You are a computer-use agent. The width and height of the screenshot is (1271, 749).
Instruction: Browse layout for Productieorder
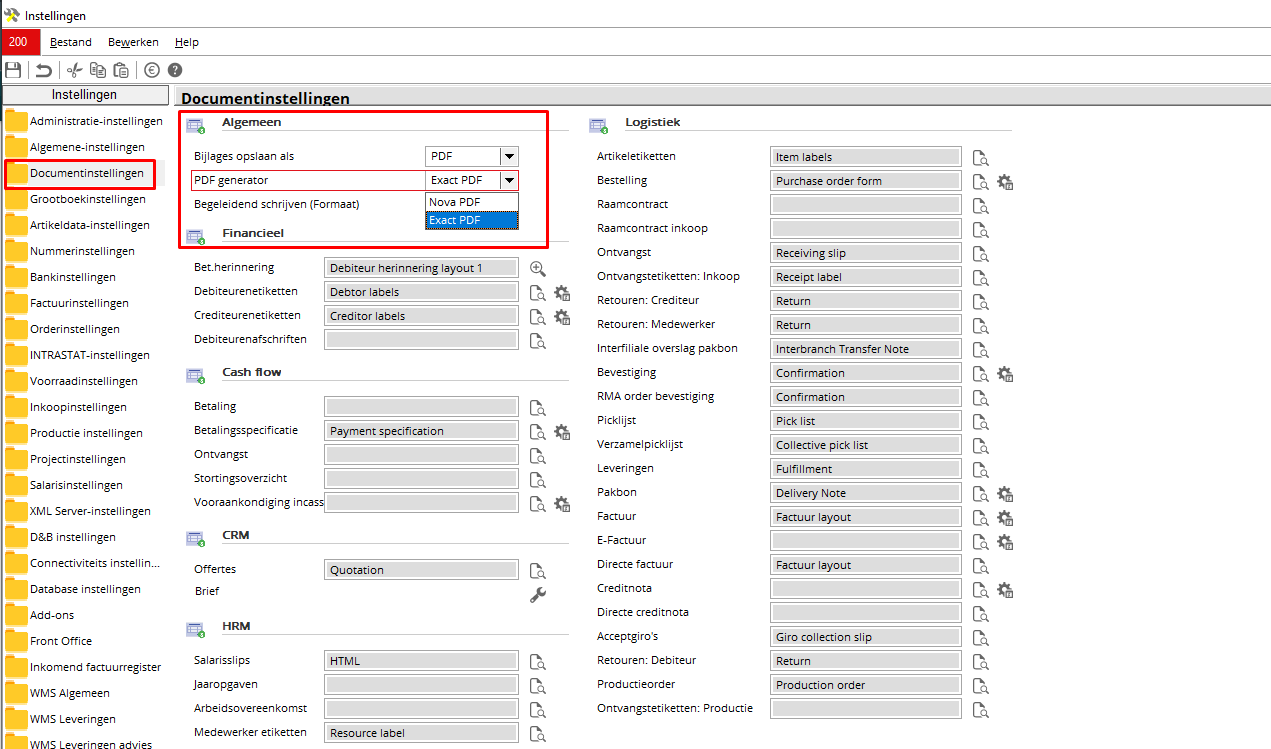(982, 685)
